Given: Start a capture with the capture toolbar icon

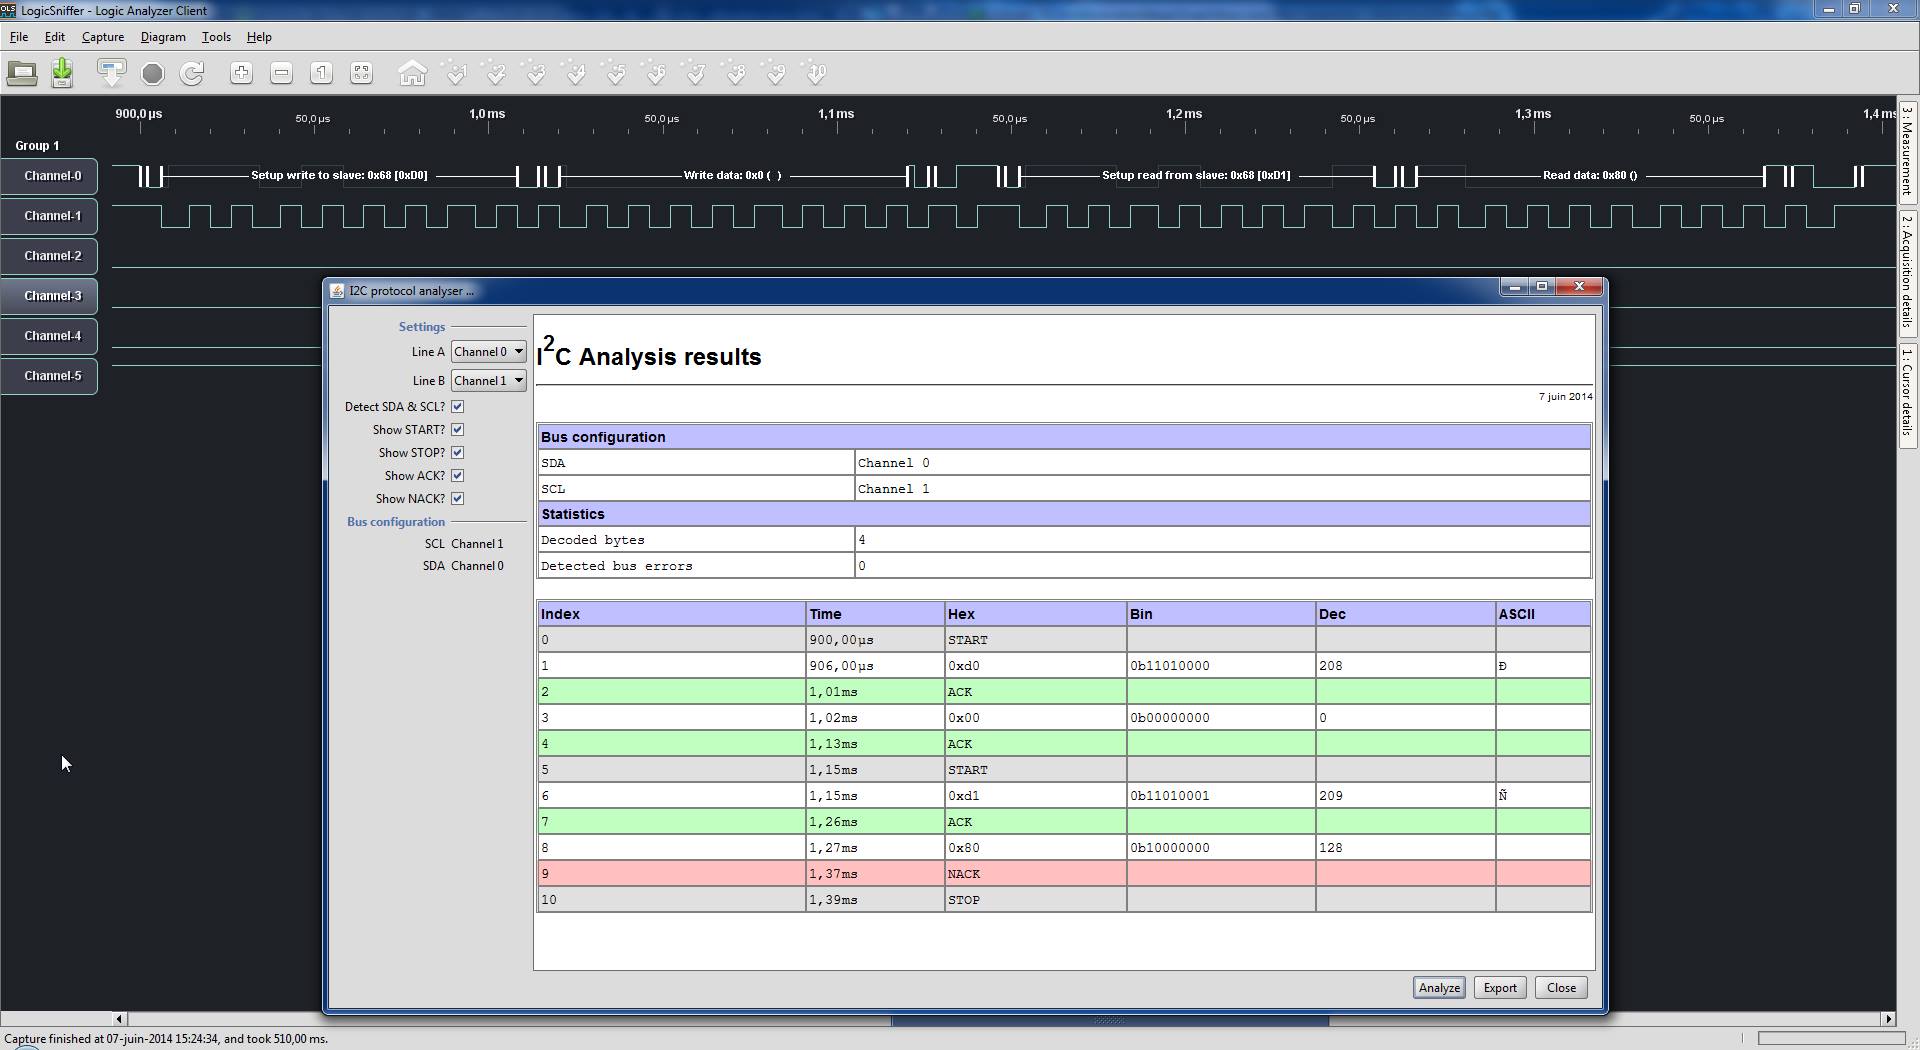Looking at the screenshot, I should [x=111, y=73].
